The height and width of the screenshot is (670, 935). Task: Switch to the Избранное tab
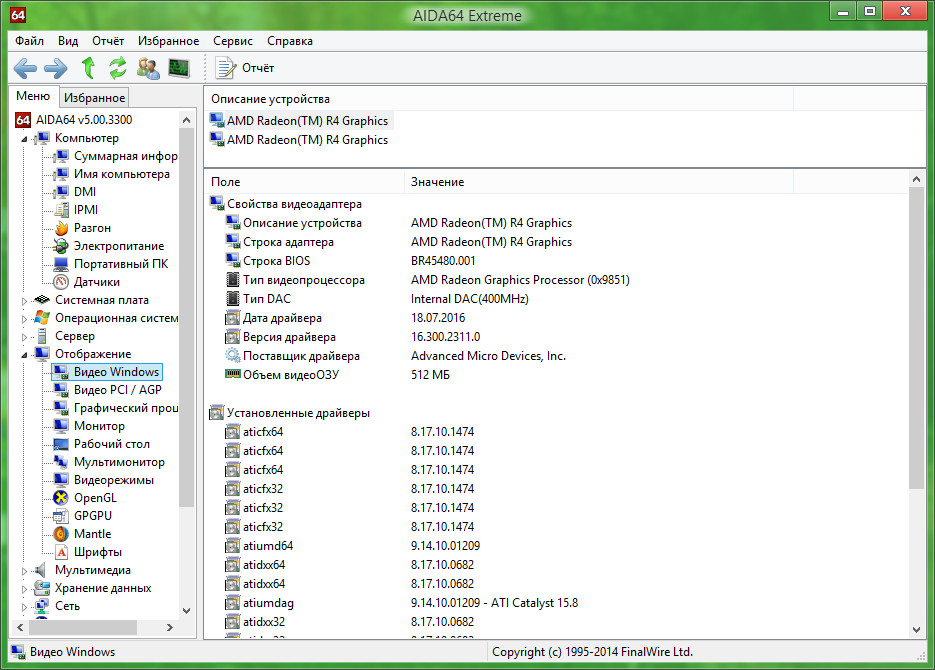pos(94,97)
